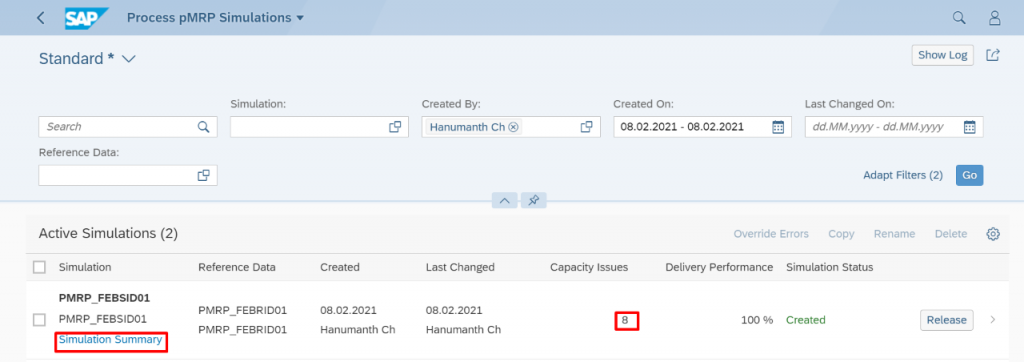The height and width of the screenshot is (362, 1024).
Task: Open the Process pMRP Simulations title menu
Action: pos(215,18)
